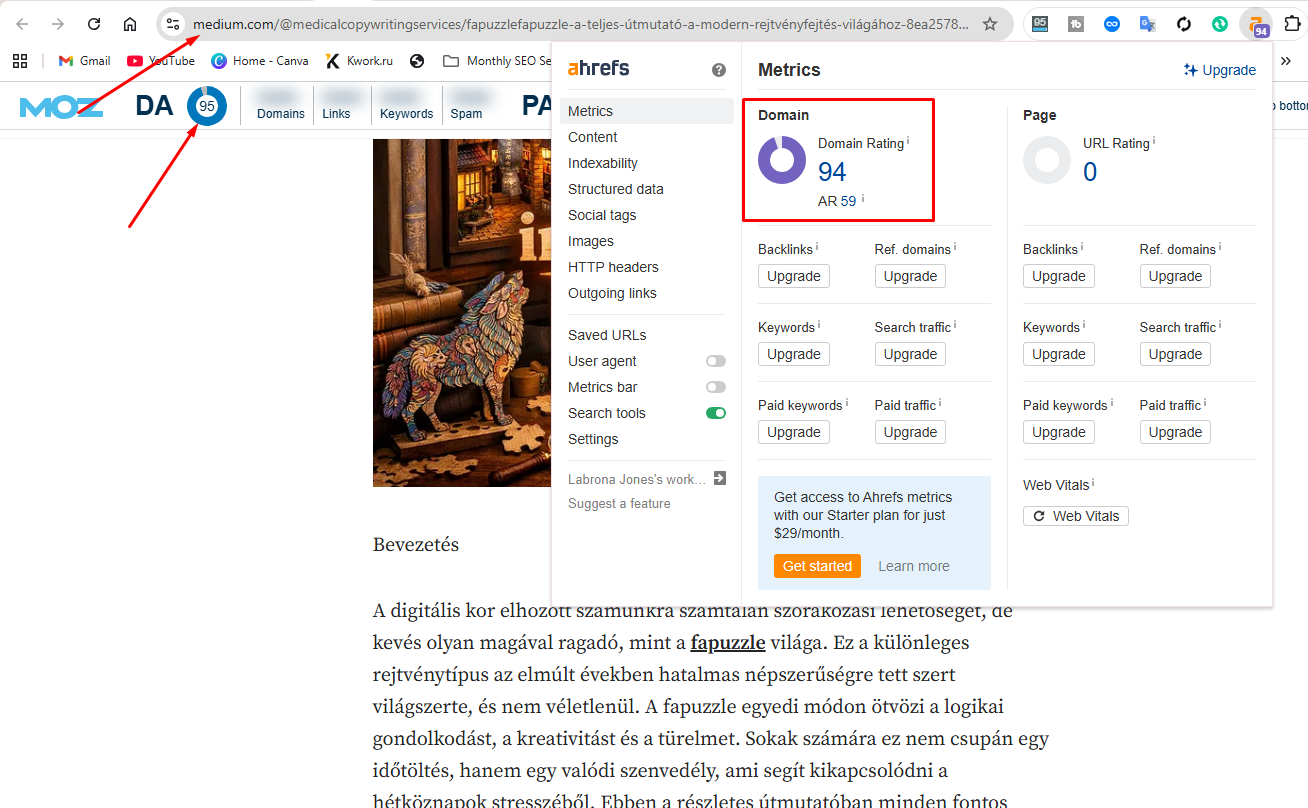Open the Chrome apps grid icon
Viewport: 1308px width, 808px height.
point(20,61)
